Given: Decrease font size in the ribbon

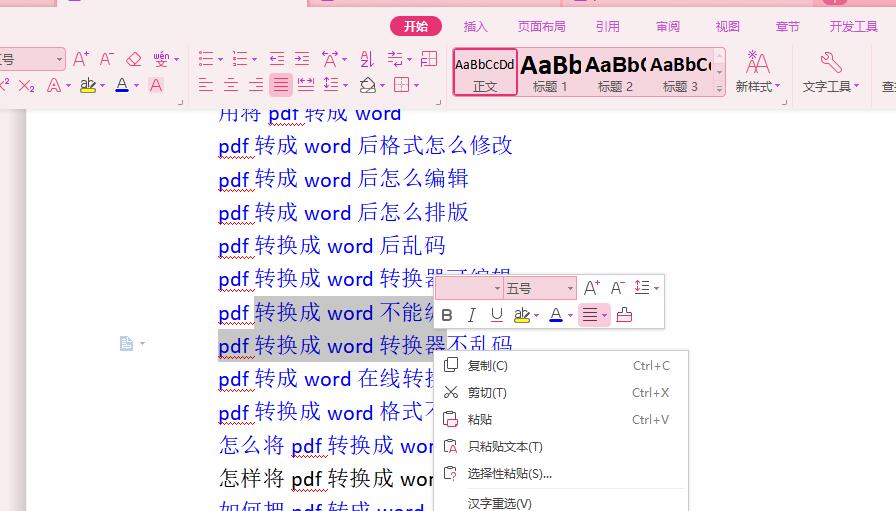Looking at the screenshot, I should coord(107,59).
